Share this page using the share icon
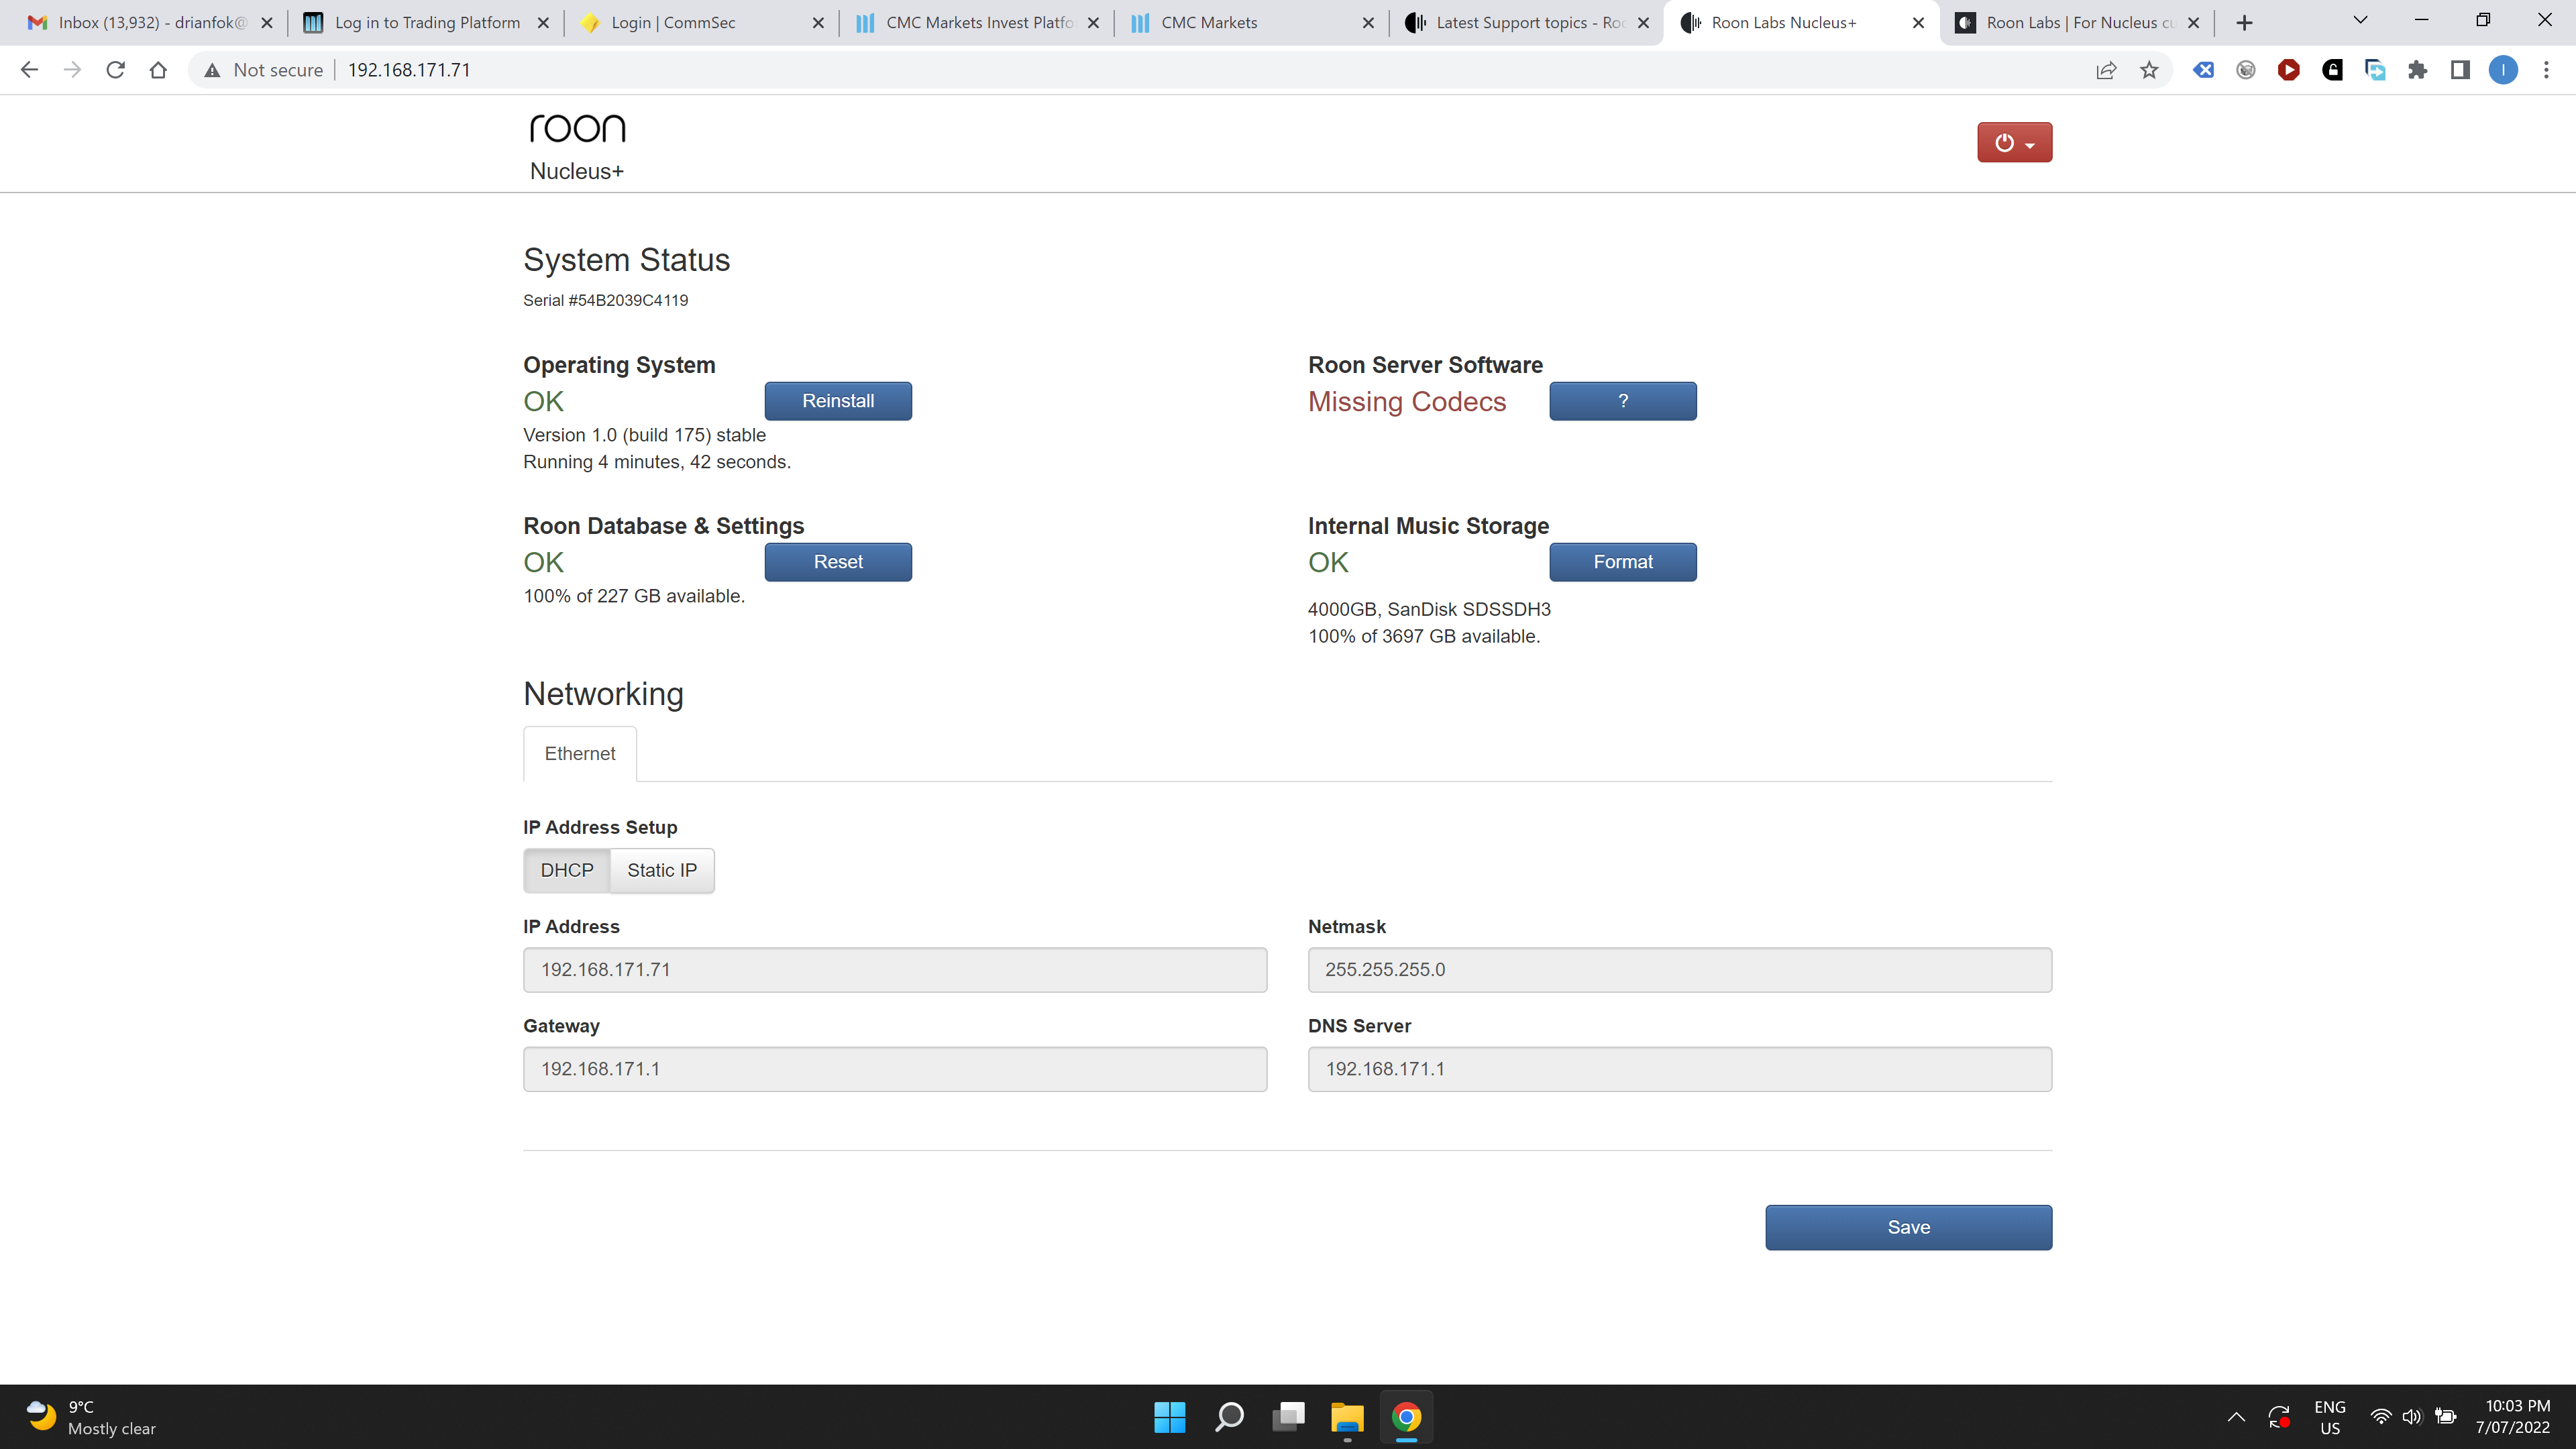 [2106, 70]
